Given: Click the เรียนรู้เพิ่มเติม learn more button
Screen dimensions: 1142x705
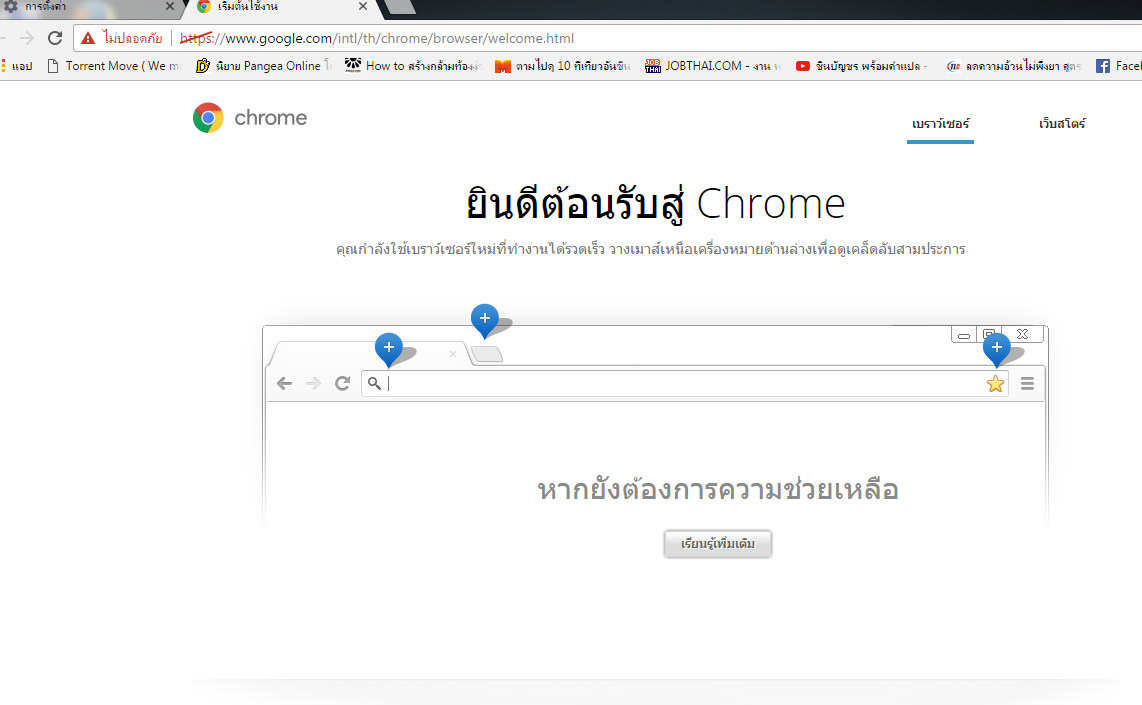Looking at the screenshot, I should click(717, 544).
